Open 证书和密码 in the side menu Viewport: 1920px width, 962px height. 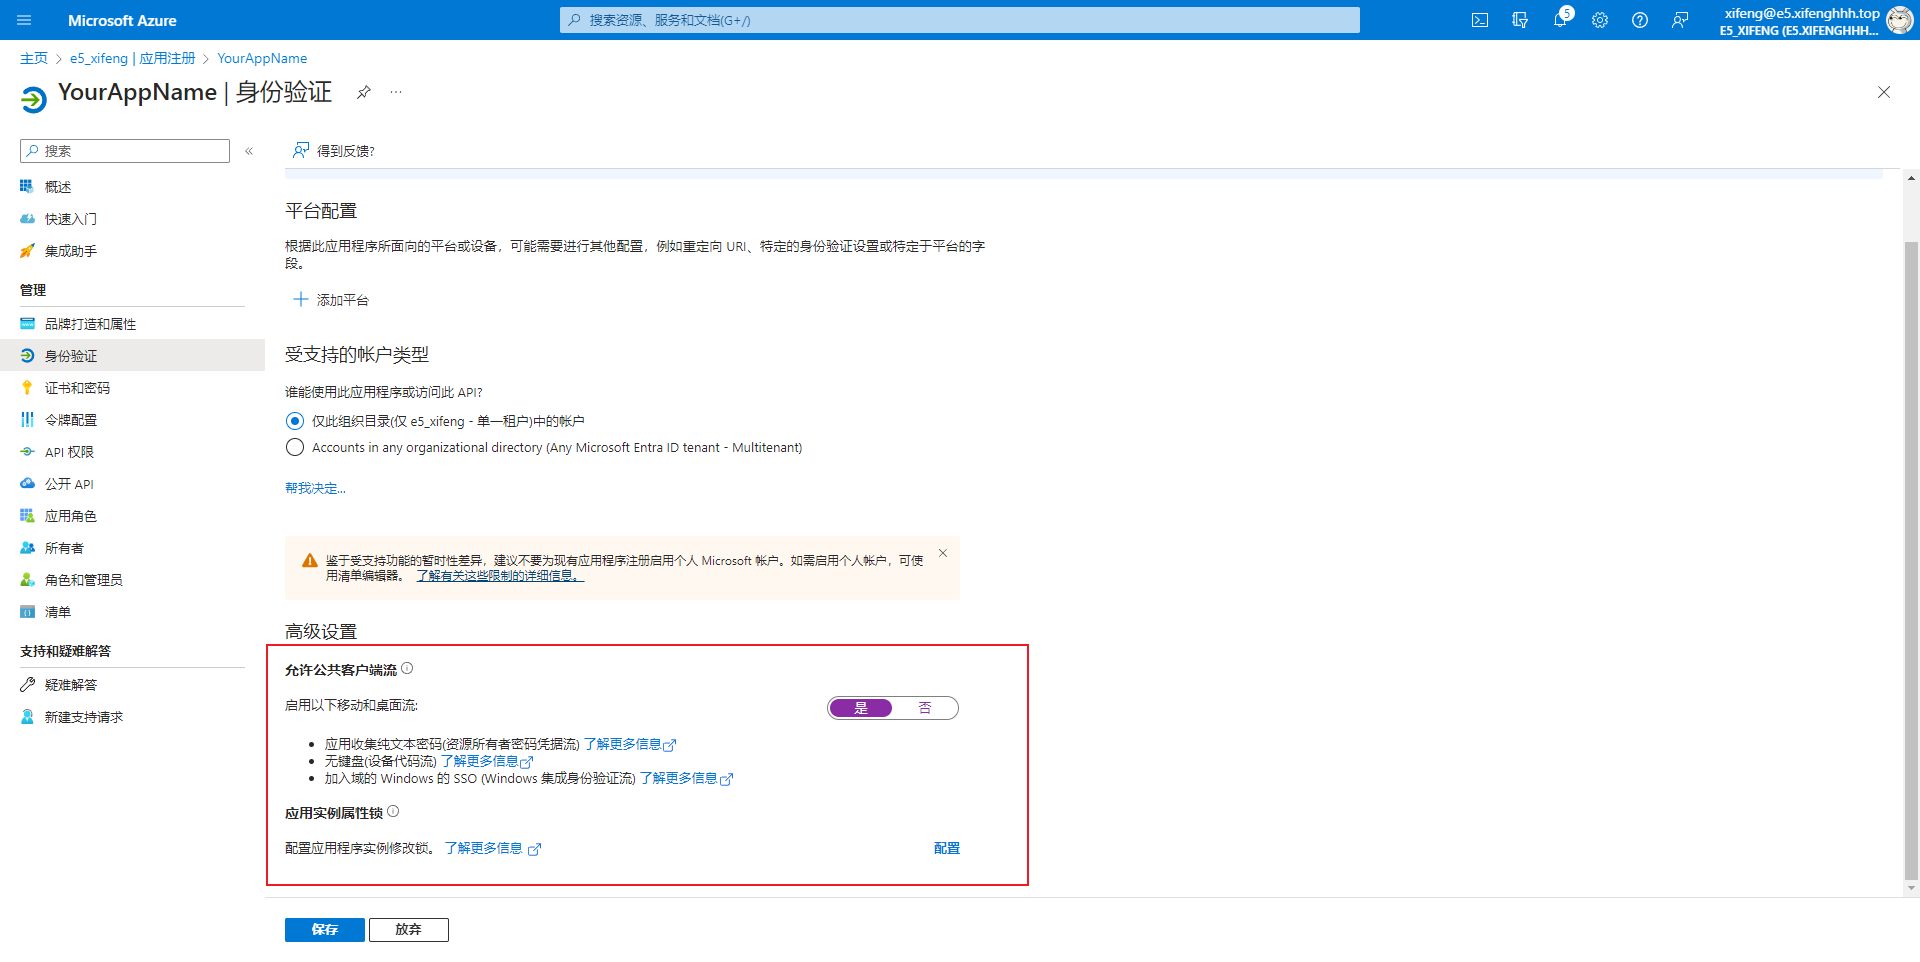pyautogui.click(x=77, y=388)
